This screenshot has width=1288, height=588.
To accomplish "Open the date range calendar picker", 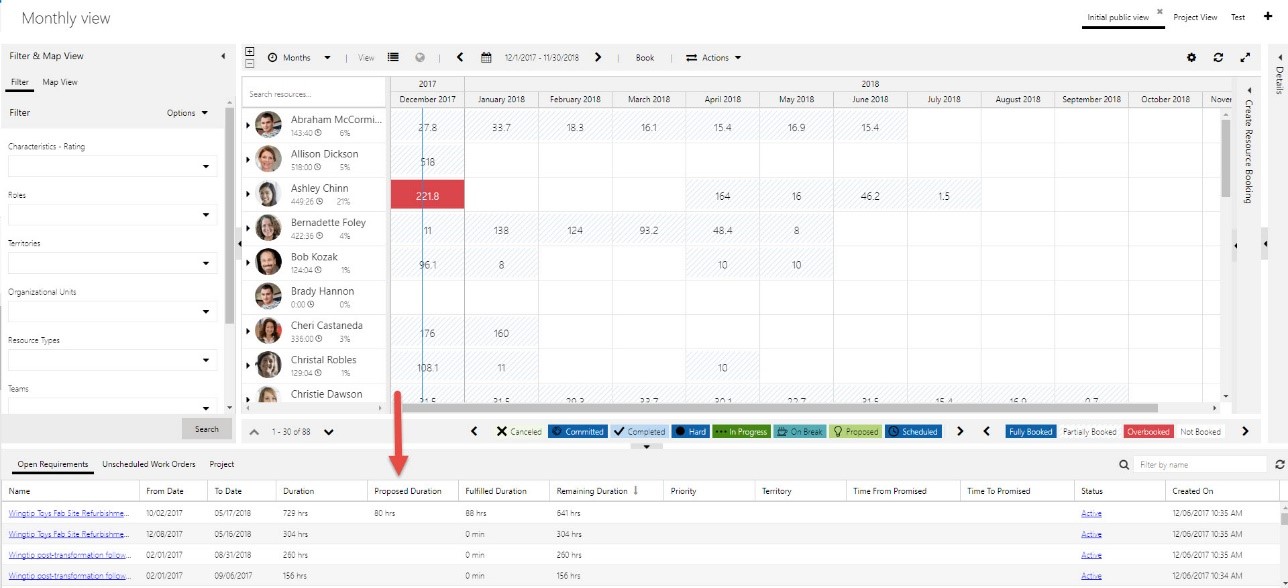I will click(486, 58).
